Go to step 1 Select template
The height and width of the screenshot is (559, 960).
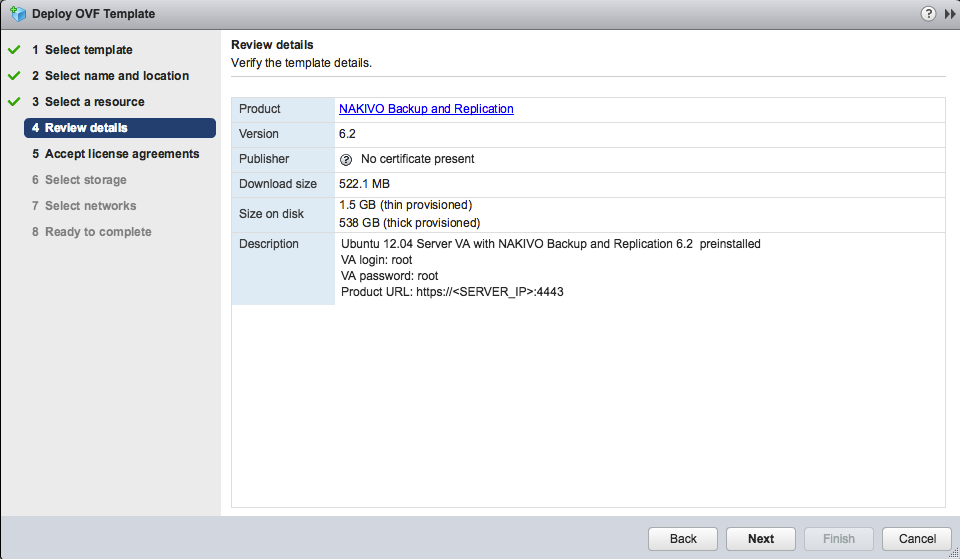click(x=88, y=50)
